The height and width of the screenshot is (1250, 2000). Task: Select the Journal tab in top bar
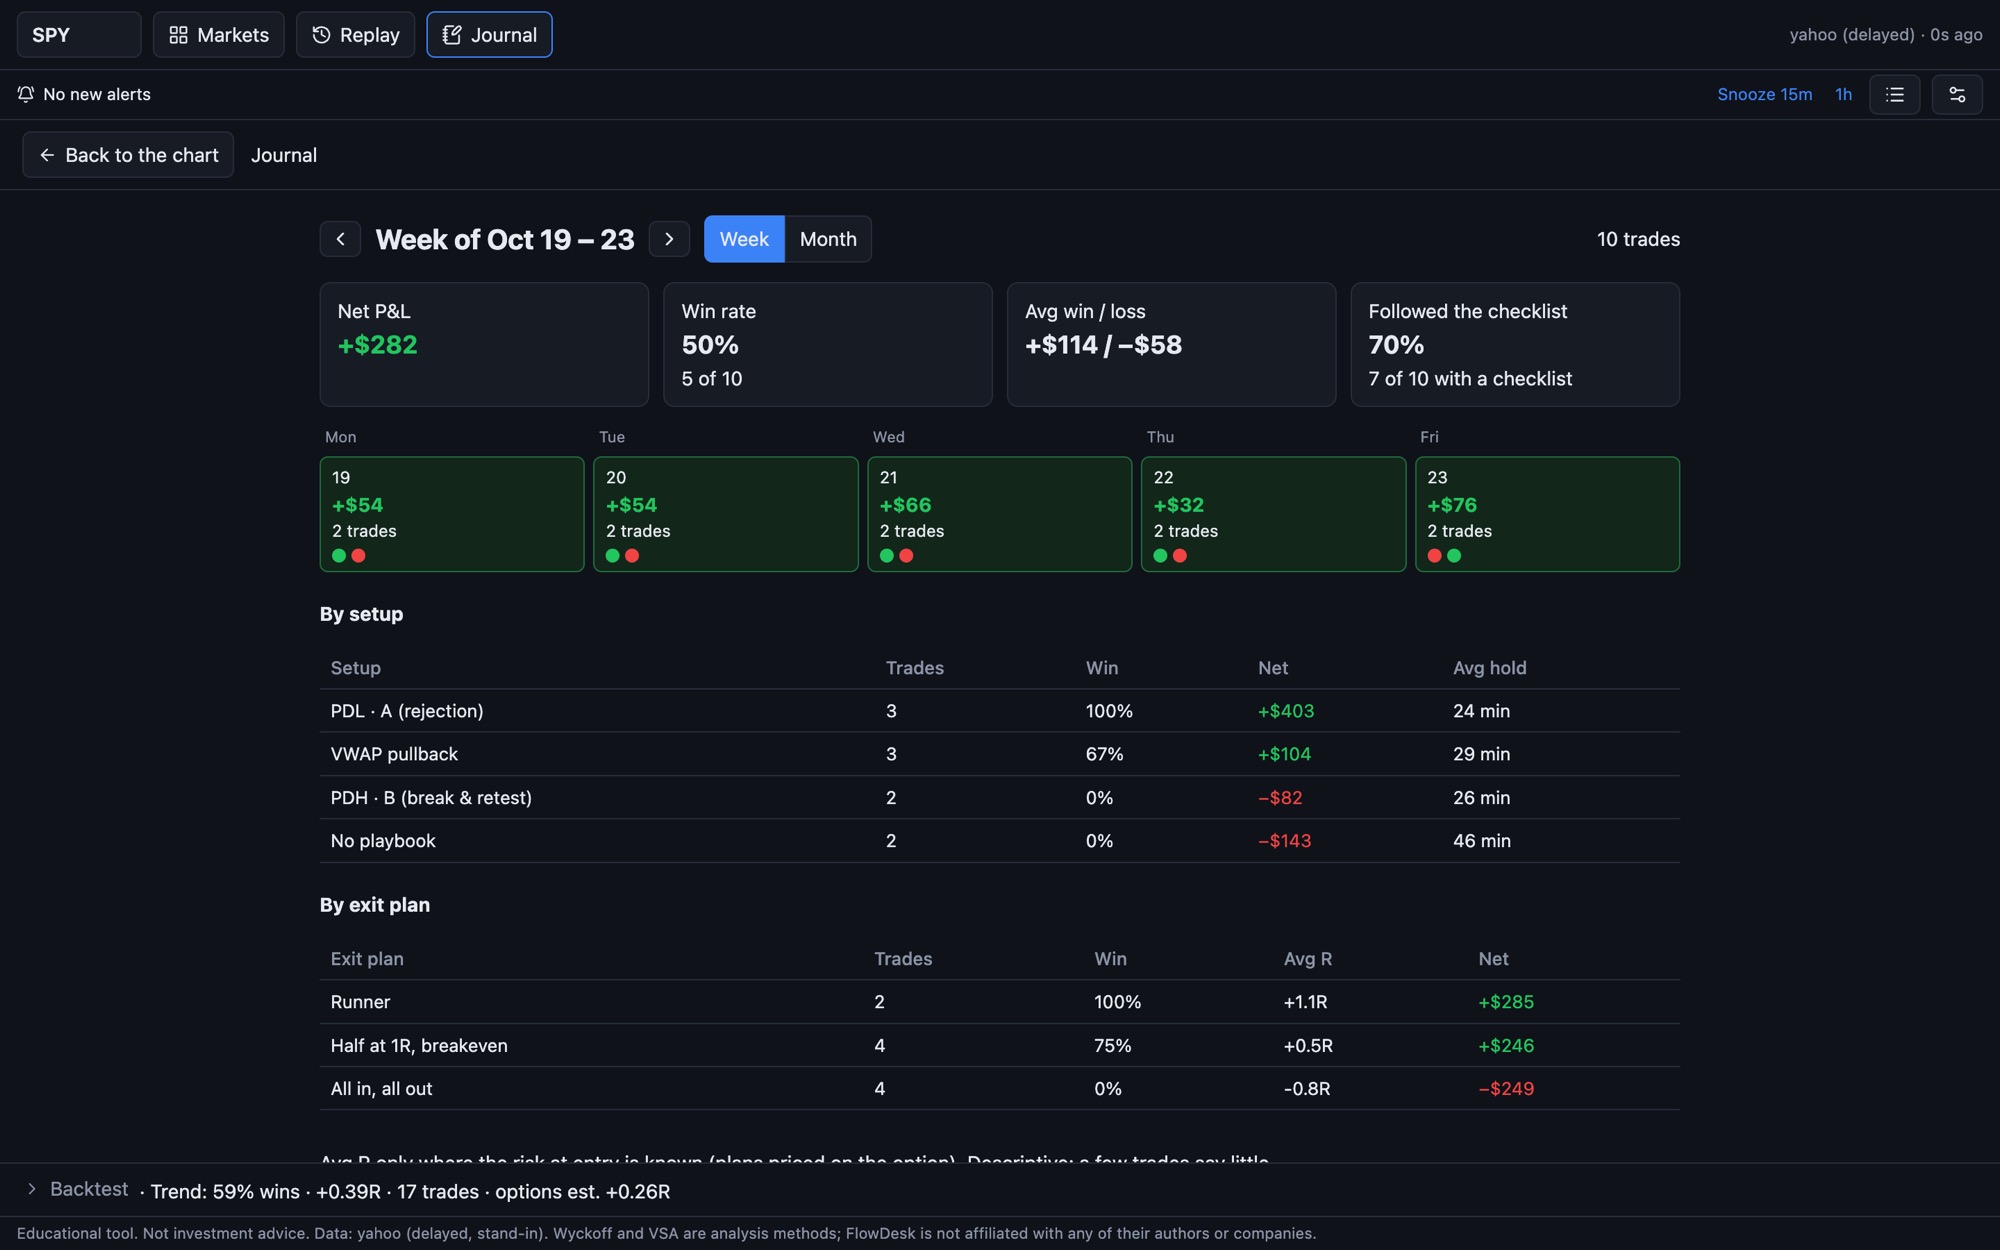click(x=489, y=35)
